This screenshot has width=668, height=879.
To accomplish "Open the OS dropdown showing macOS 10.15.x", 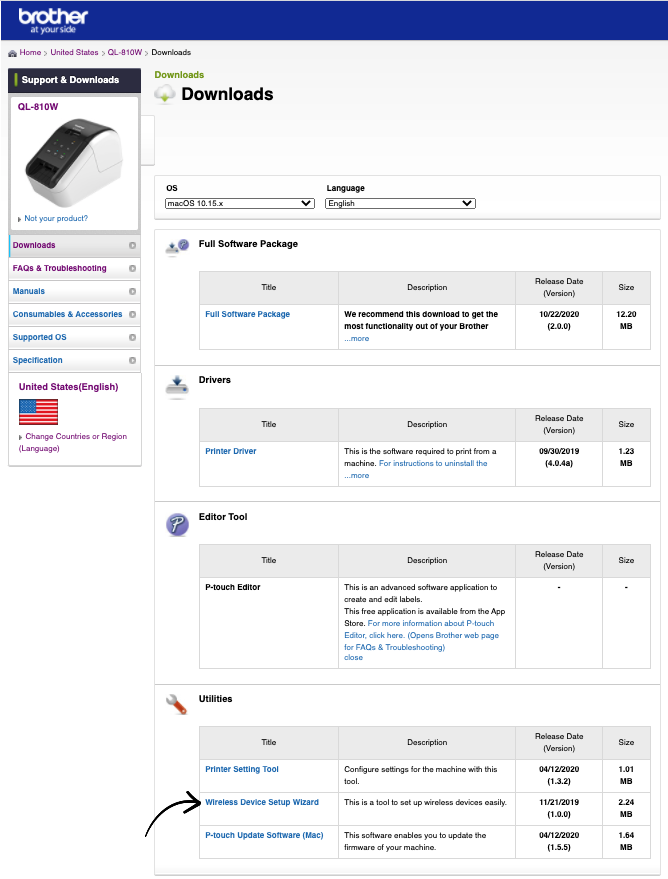I will (x=240, y=203).
